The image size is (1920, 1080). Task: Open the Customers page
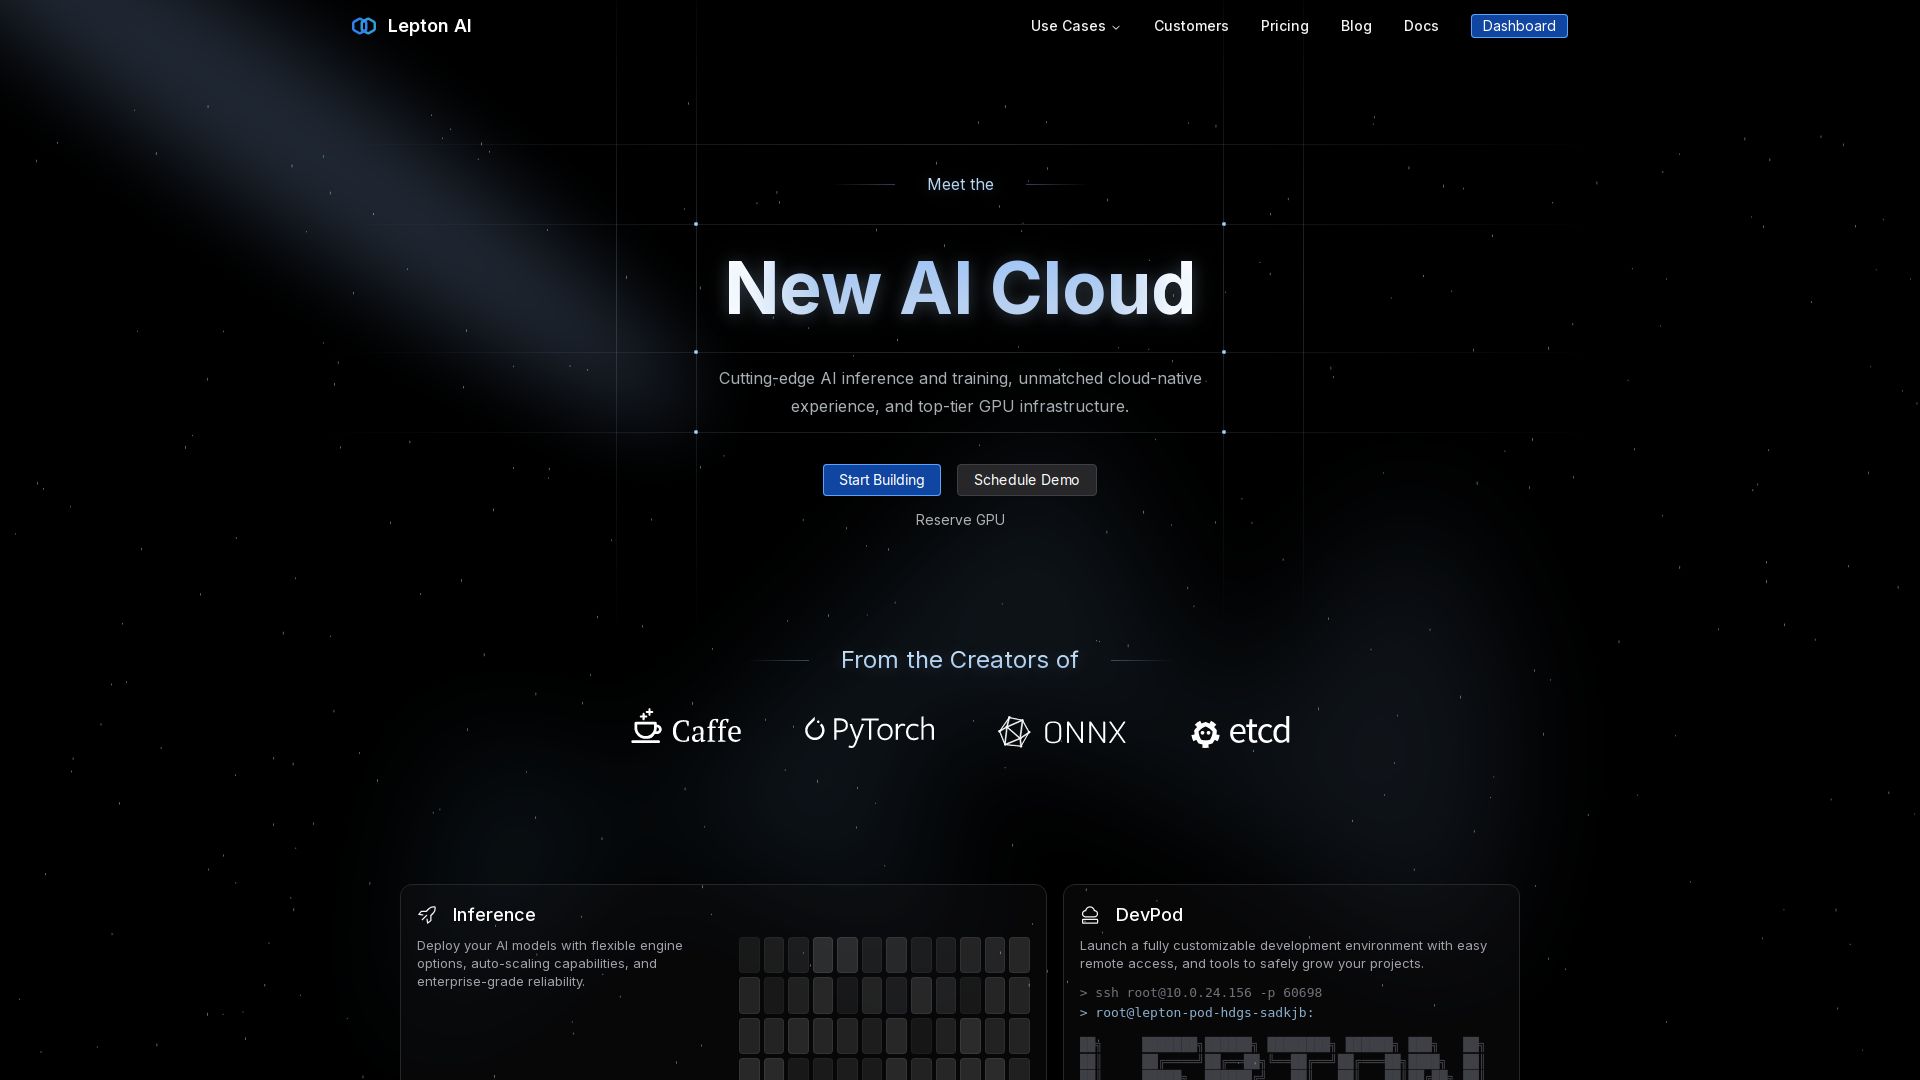pyautogui.click(x=1190, y=26)
